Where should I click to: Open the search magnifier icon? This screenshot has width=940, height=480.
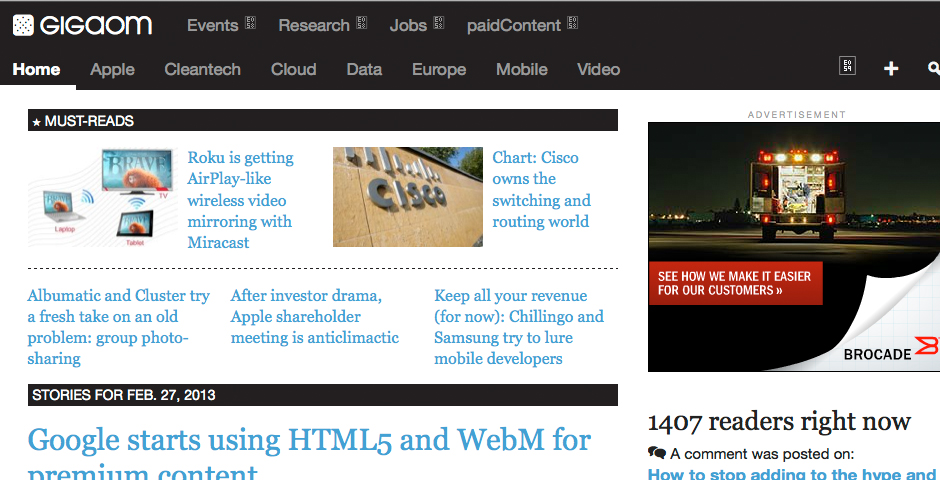933,68
